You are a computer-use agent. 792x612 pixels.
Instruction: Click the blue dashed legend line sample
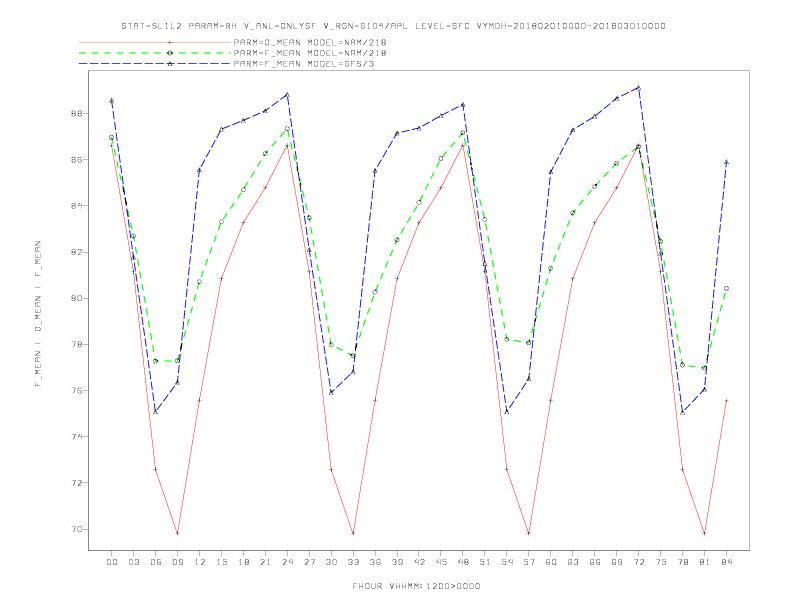tap(155, 64)
